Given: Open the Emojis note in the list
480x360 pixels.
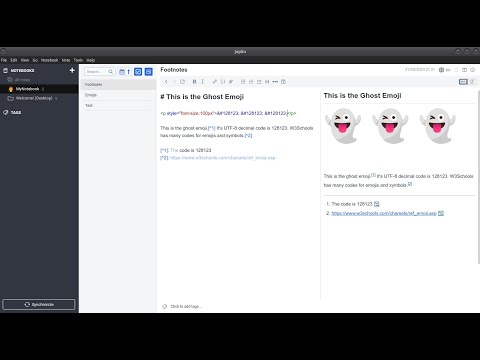Looking at the screenshot, I should [x=118, y=95].
